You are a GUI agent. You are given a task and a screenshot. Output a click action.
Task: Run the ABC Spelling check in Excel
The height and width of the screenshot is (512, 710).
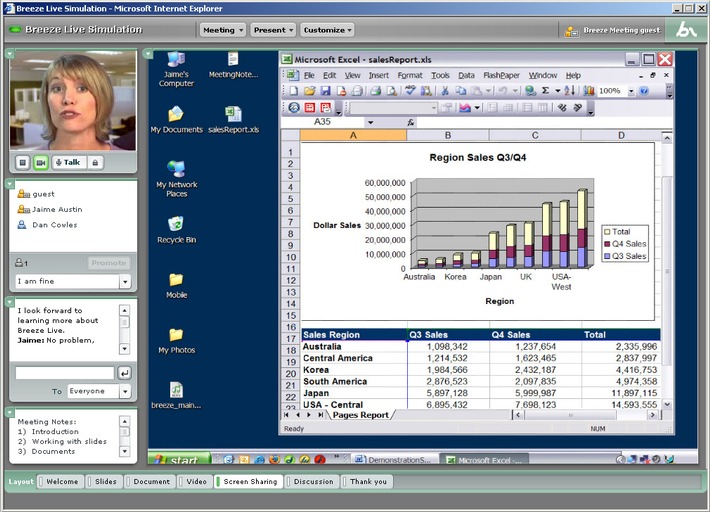tap(410, 91)
